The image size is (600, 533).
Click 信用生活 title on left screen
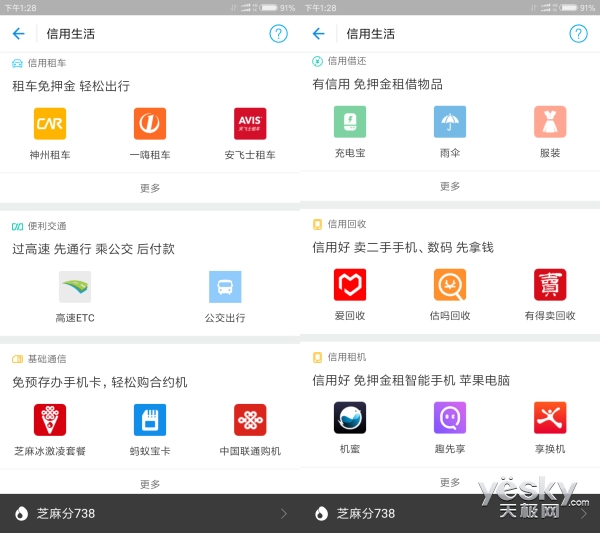click(x=70, y=34)
